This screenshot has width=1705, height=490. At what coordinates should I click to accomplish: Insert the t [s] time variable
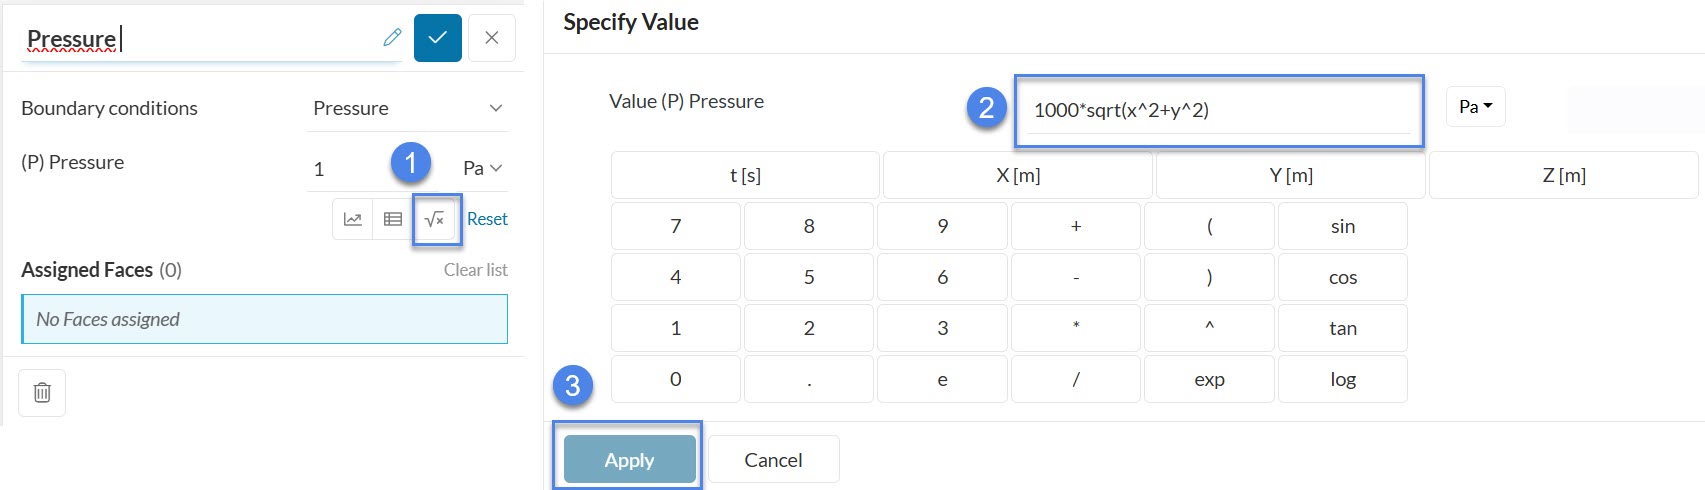[745, 176]
